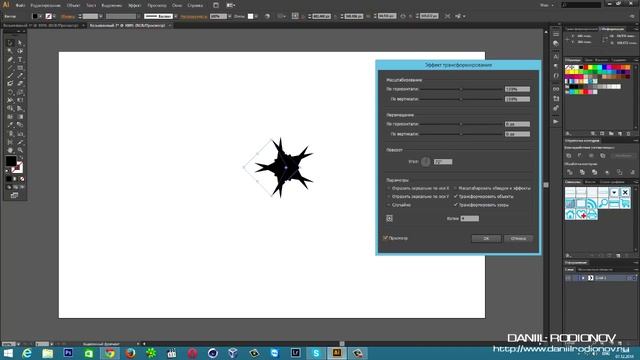The height and width of the screenshot is (360, 640).
Task: Click the change screen mode icon
Action: (15, 195)
